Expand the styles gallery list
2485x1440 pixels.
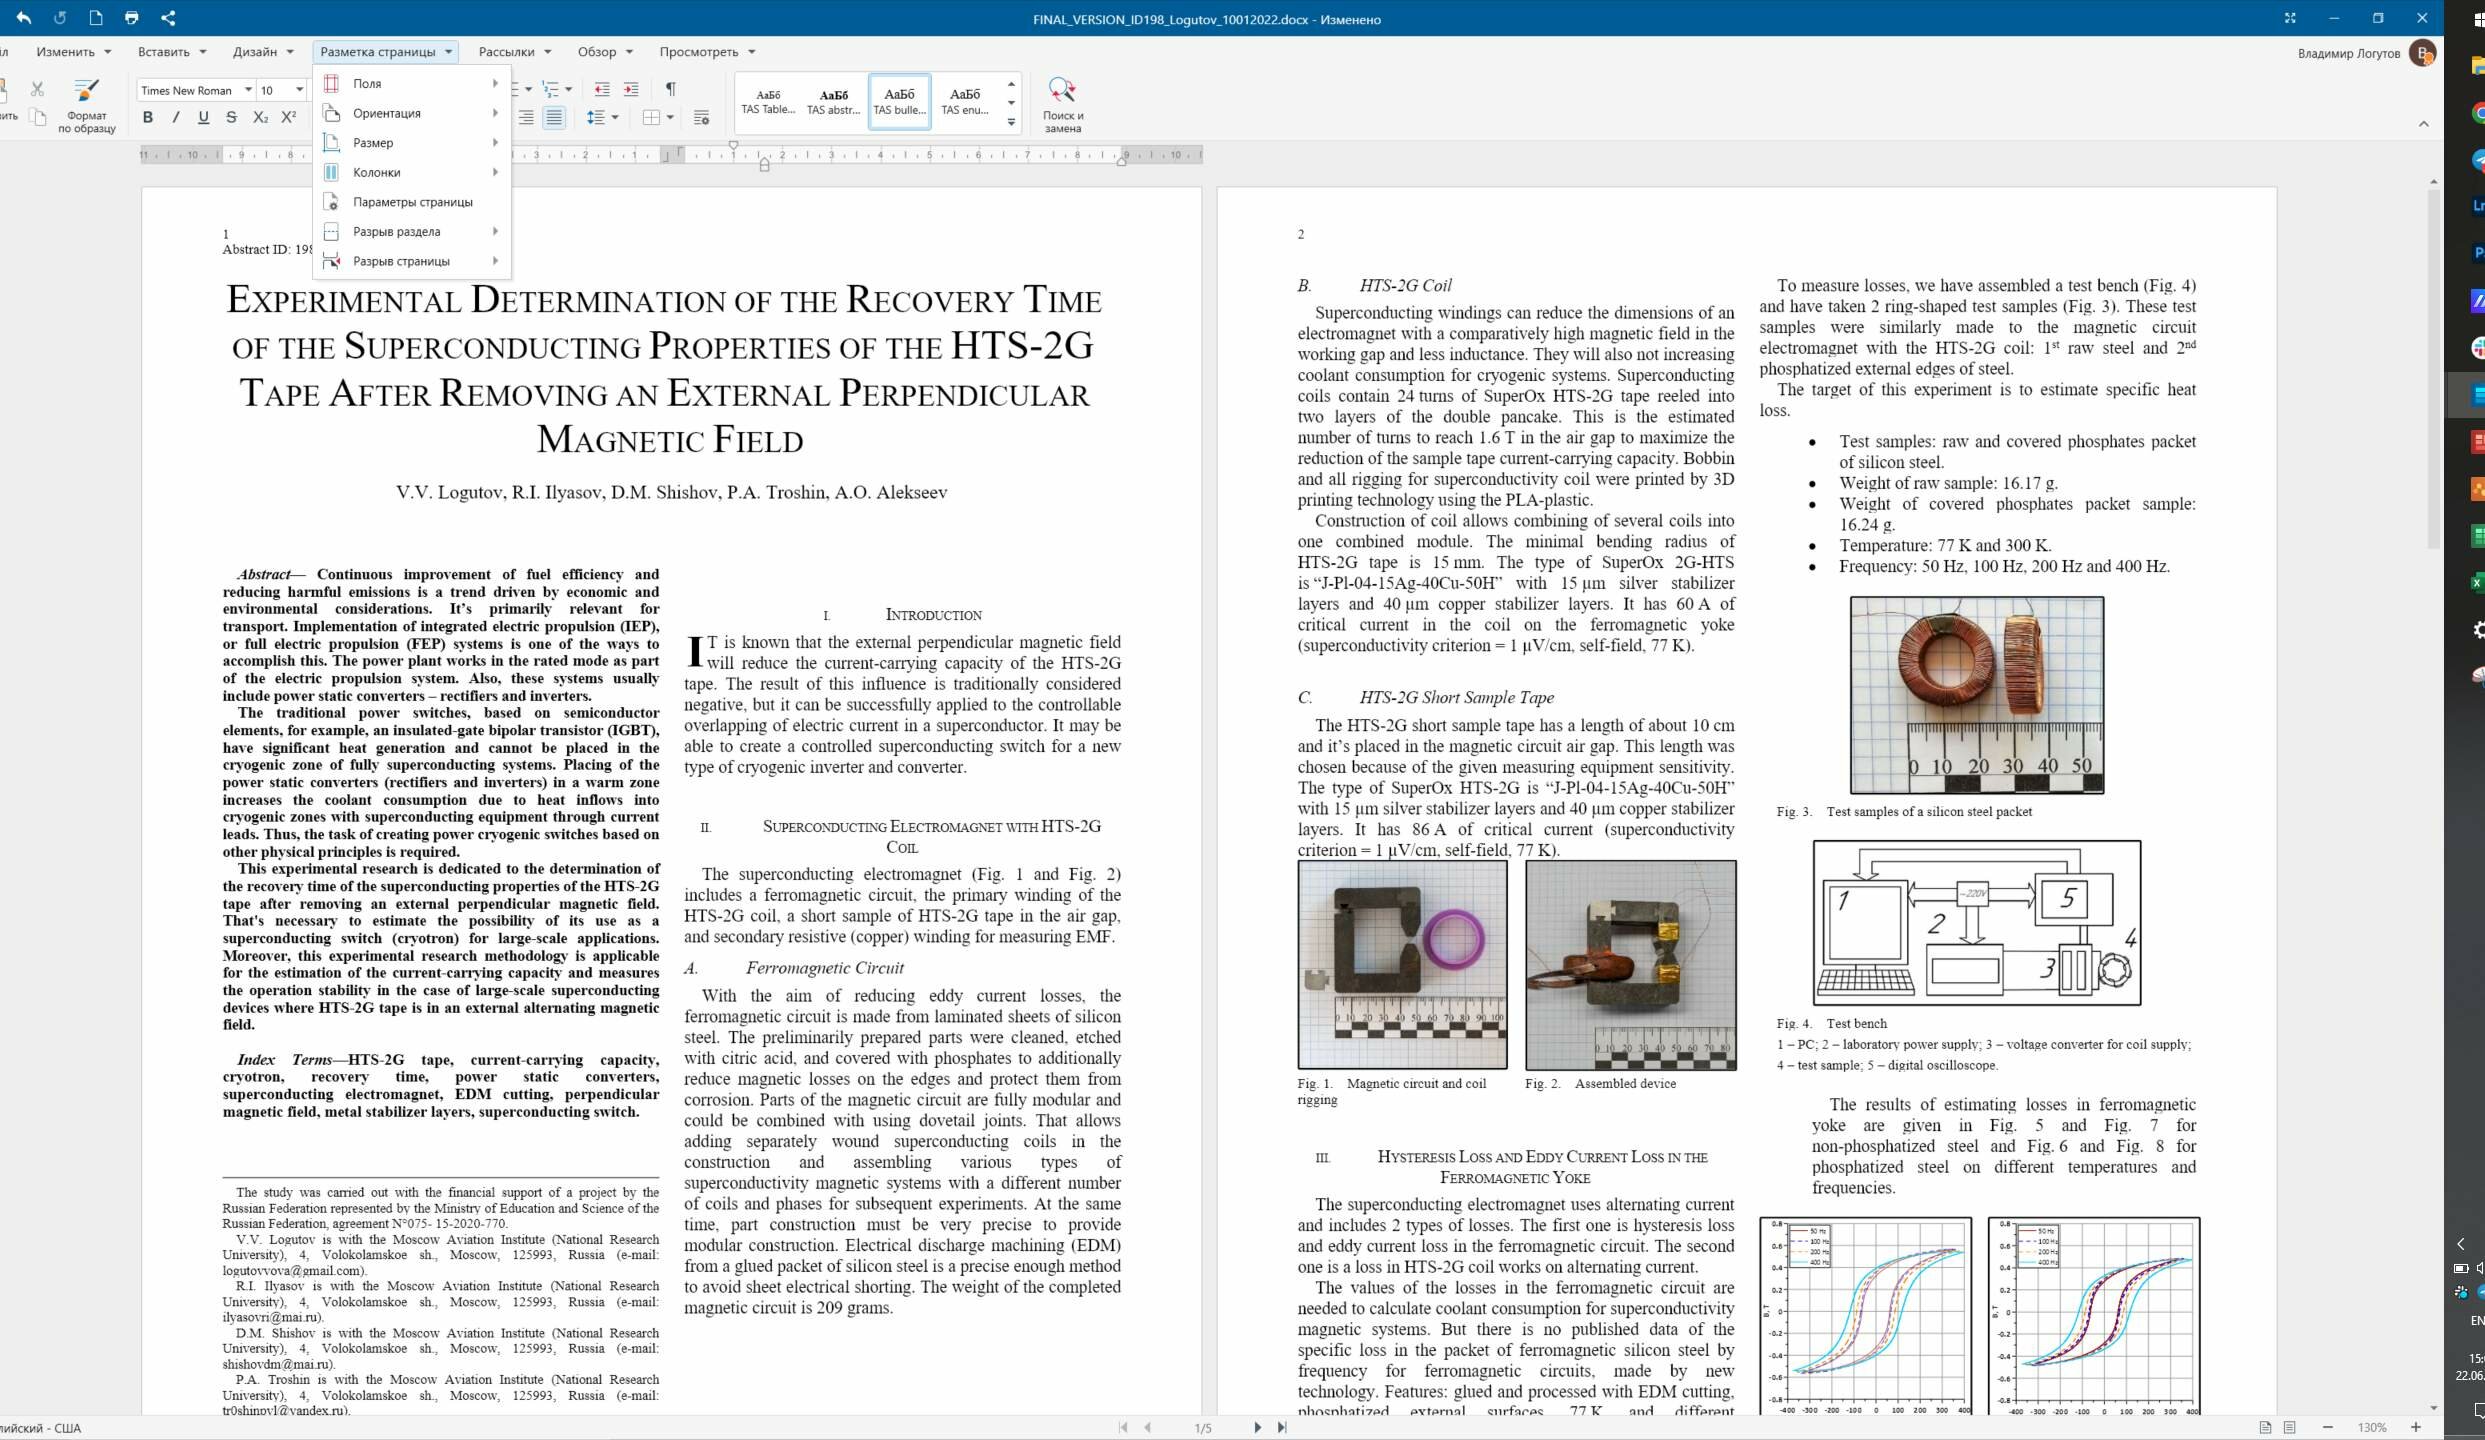[x=1011, y=122]
